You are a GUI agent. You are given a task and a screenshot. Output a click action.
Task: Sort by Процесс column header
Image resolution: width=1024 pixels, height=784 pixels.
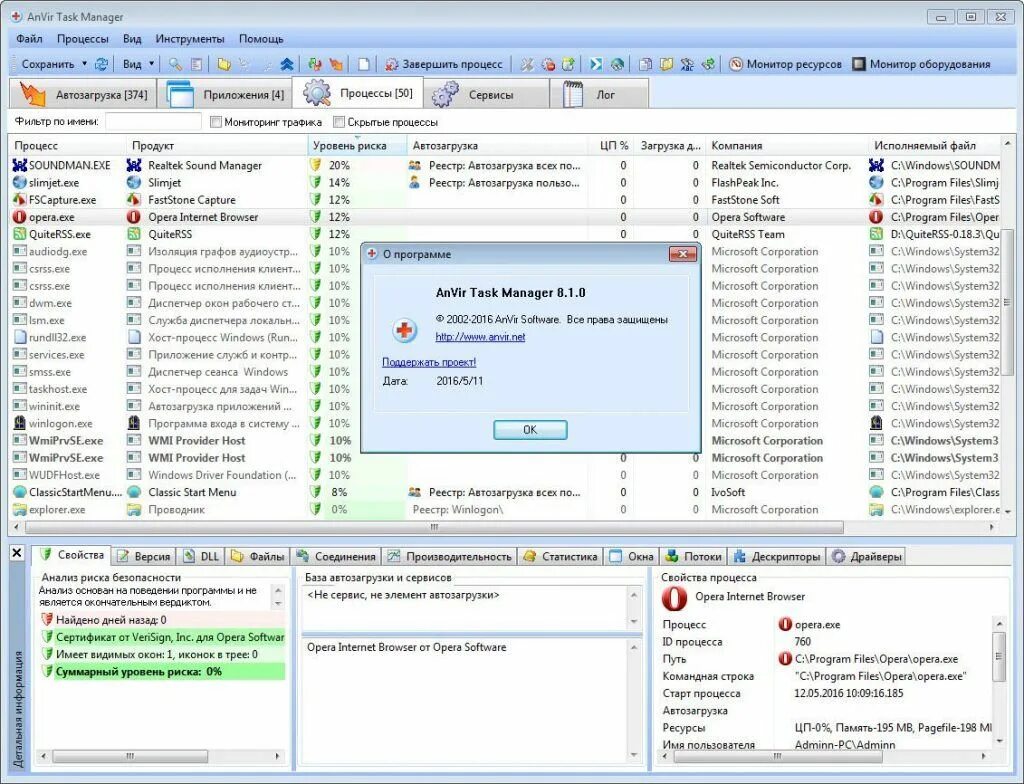67,146
